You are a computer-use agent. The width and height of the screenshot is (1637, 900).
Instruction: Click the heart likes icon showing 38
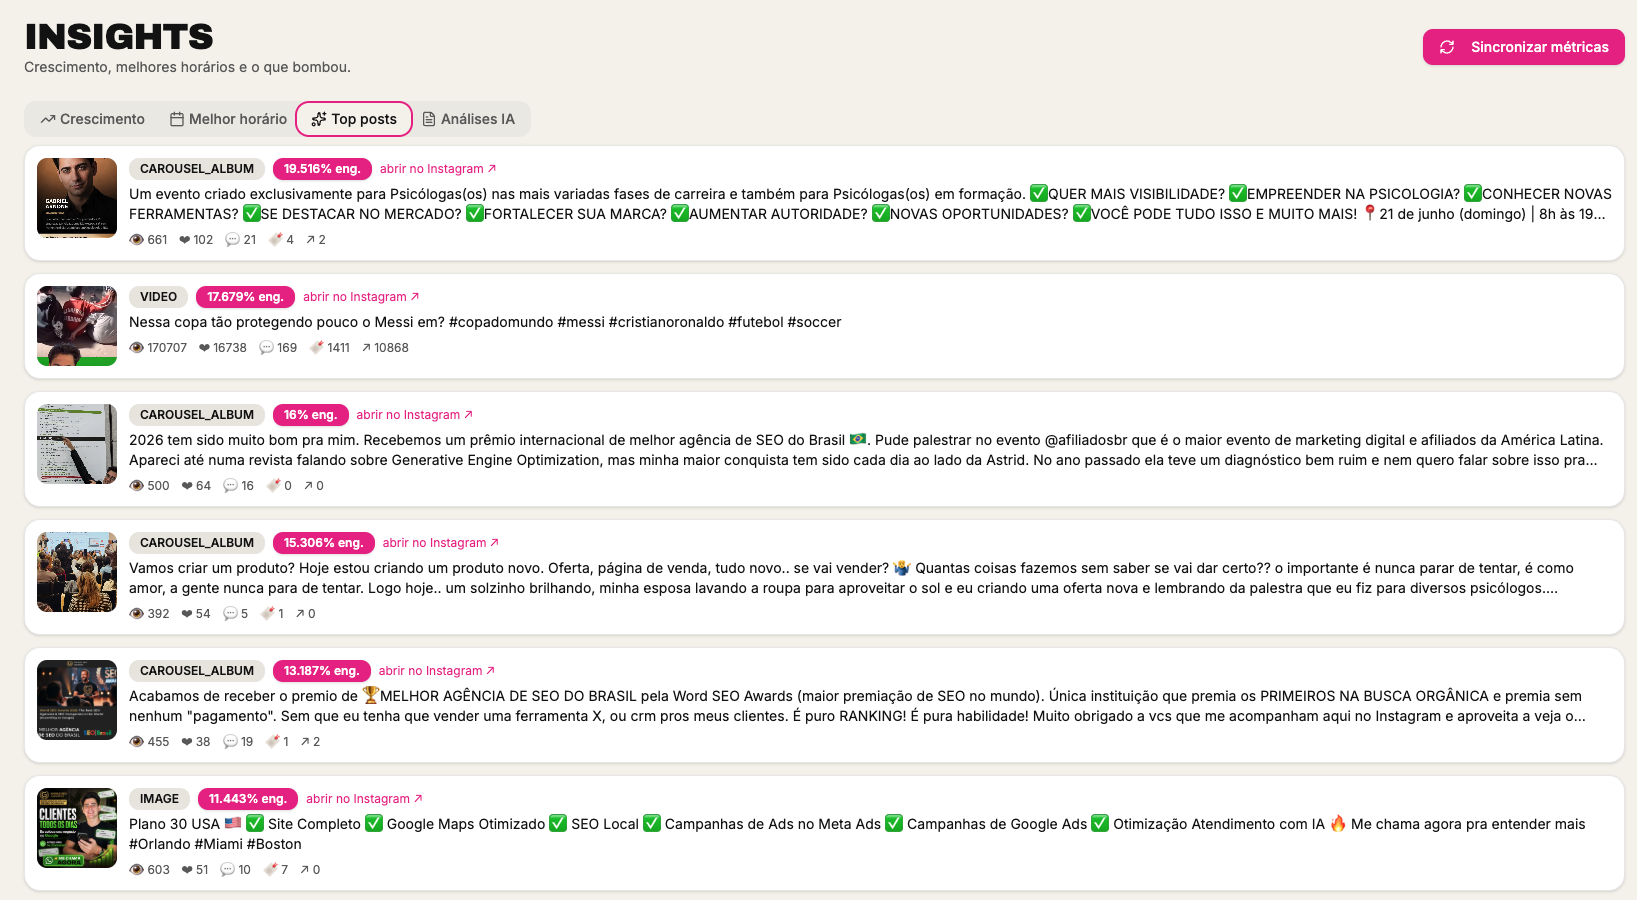(x=187, y=742)
